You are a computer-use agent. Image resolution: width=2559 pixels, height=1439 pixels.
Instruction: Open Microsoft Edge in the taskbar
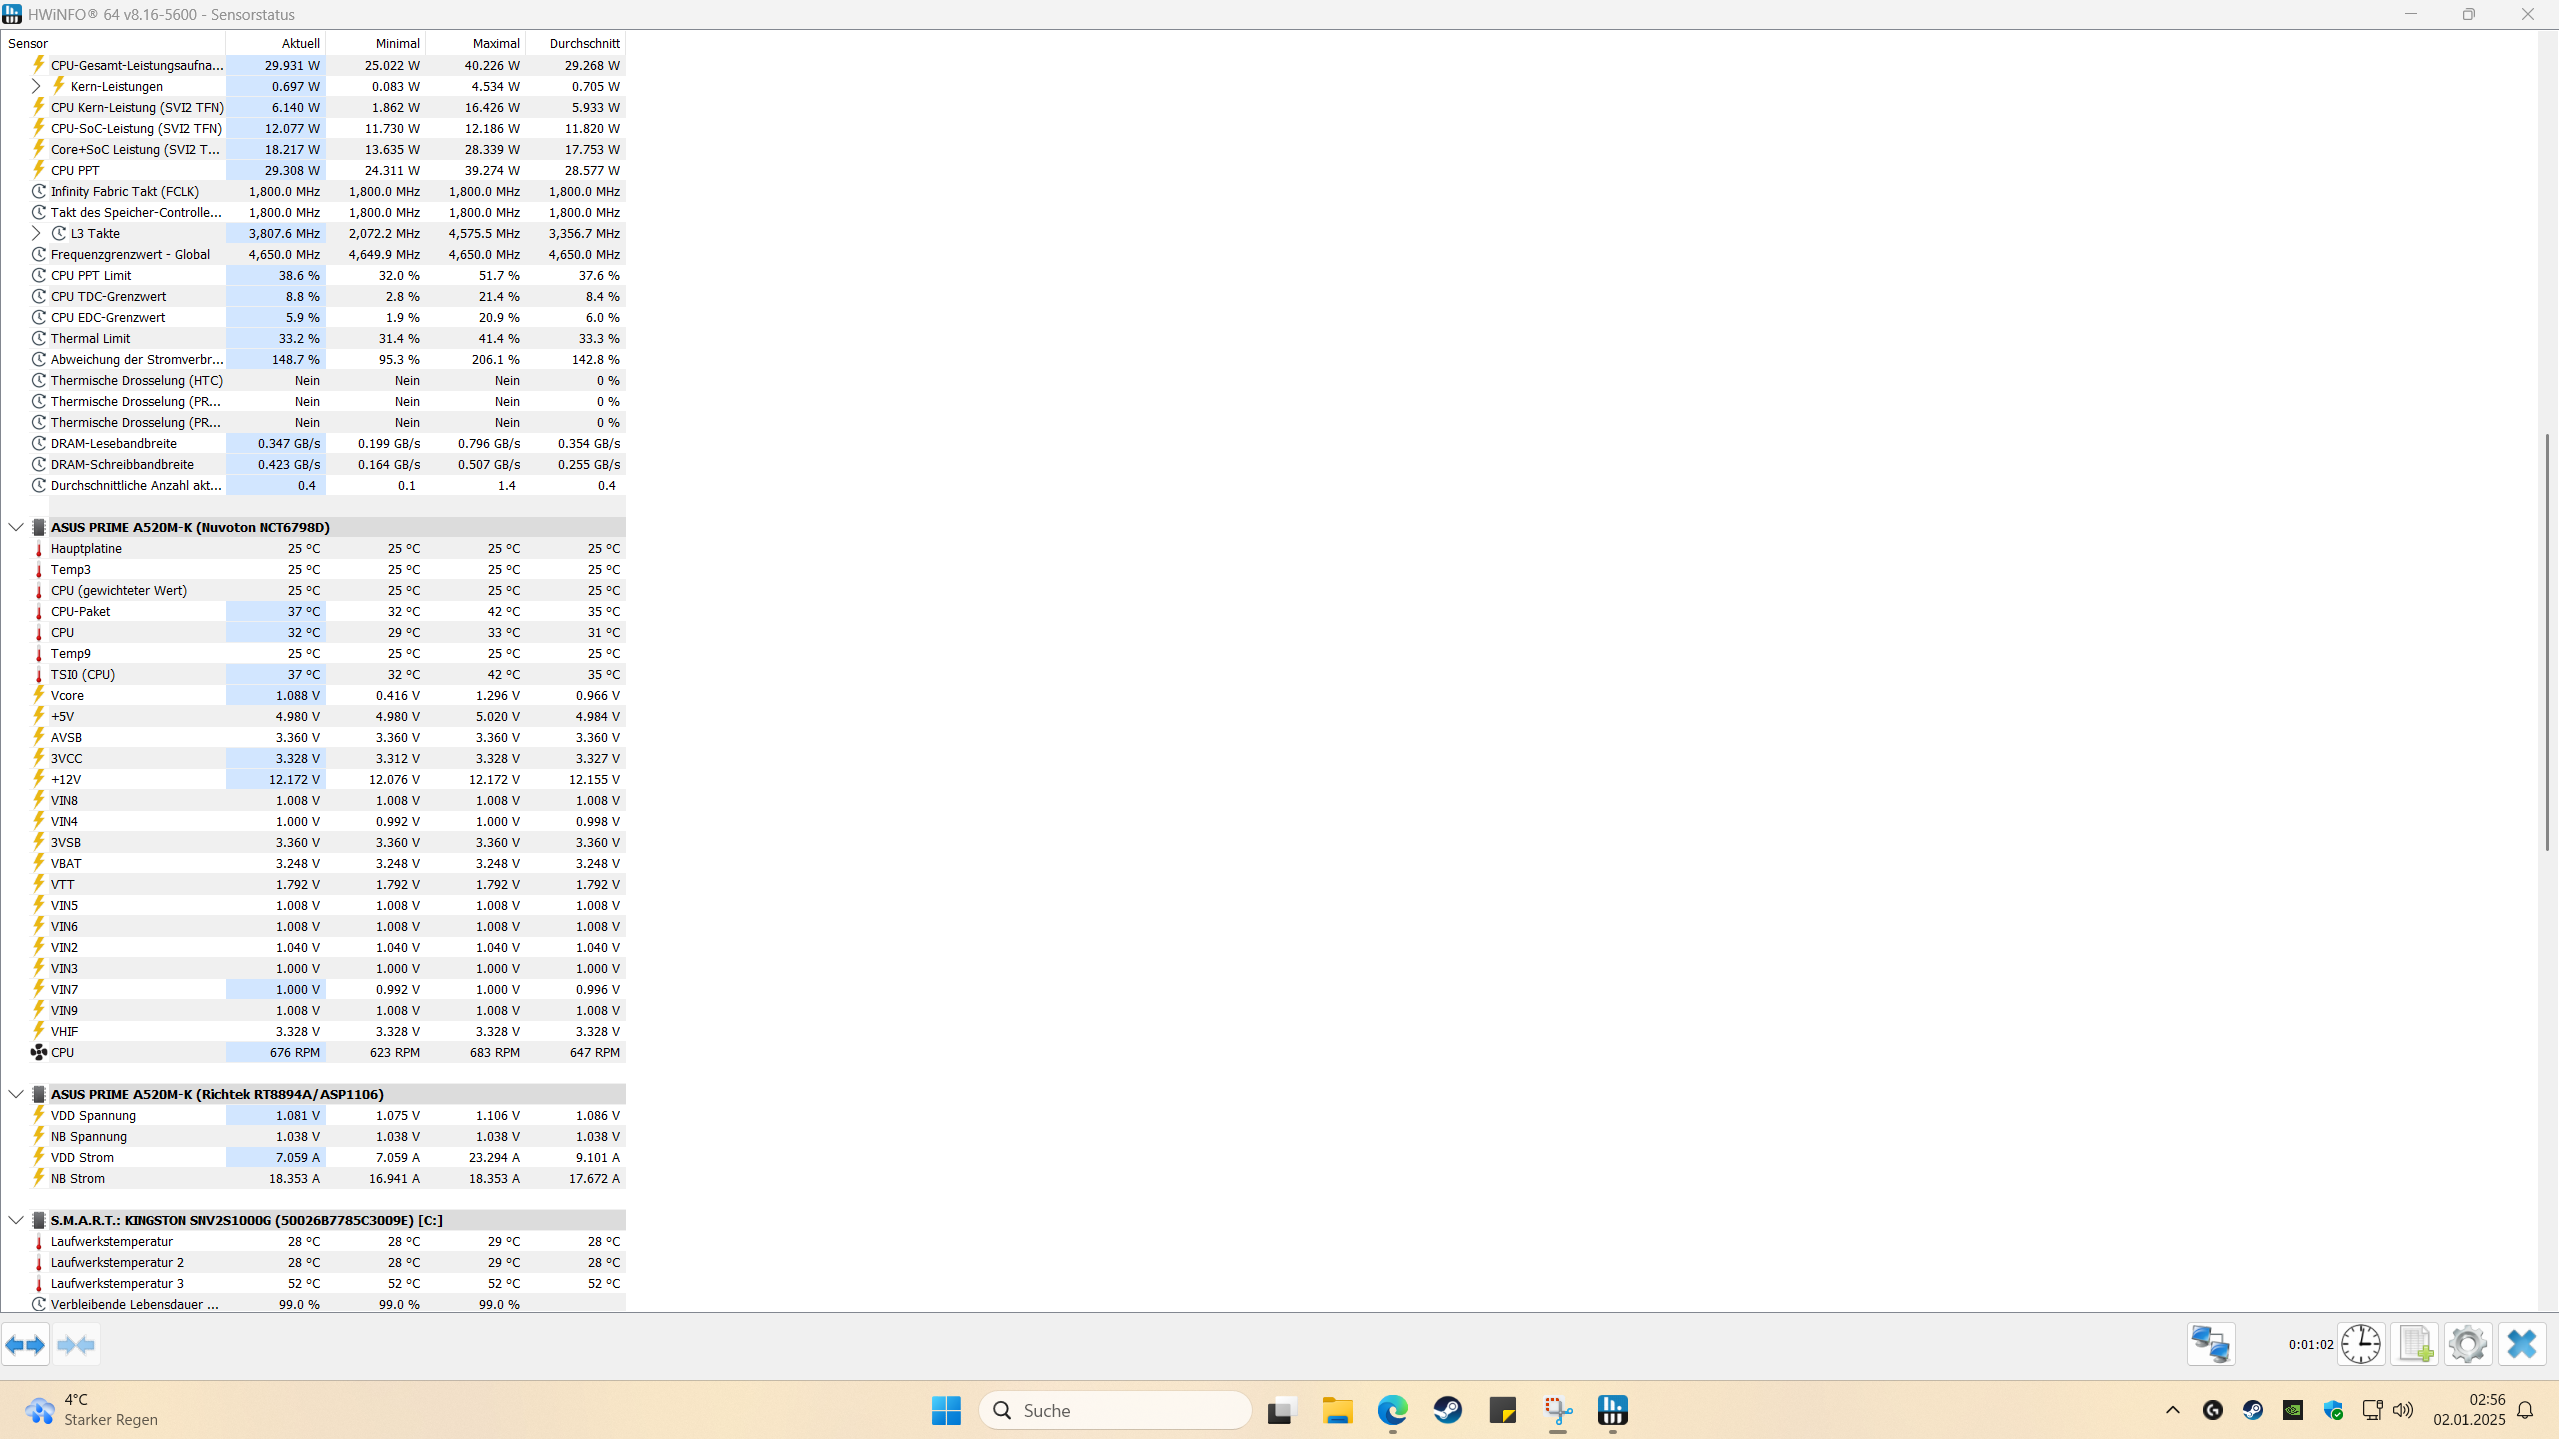[x=1392, y=1410]
